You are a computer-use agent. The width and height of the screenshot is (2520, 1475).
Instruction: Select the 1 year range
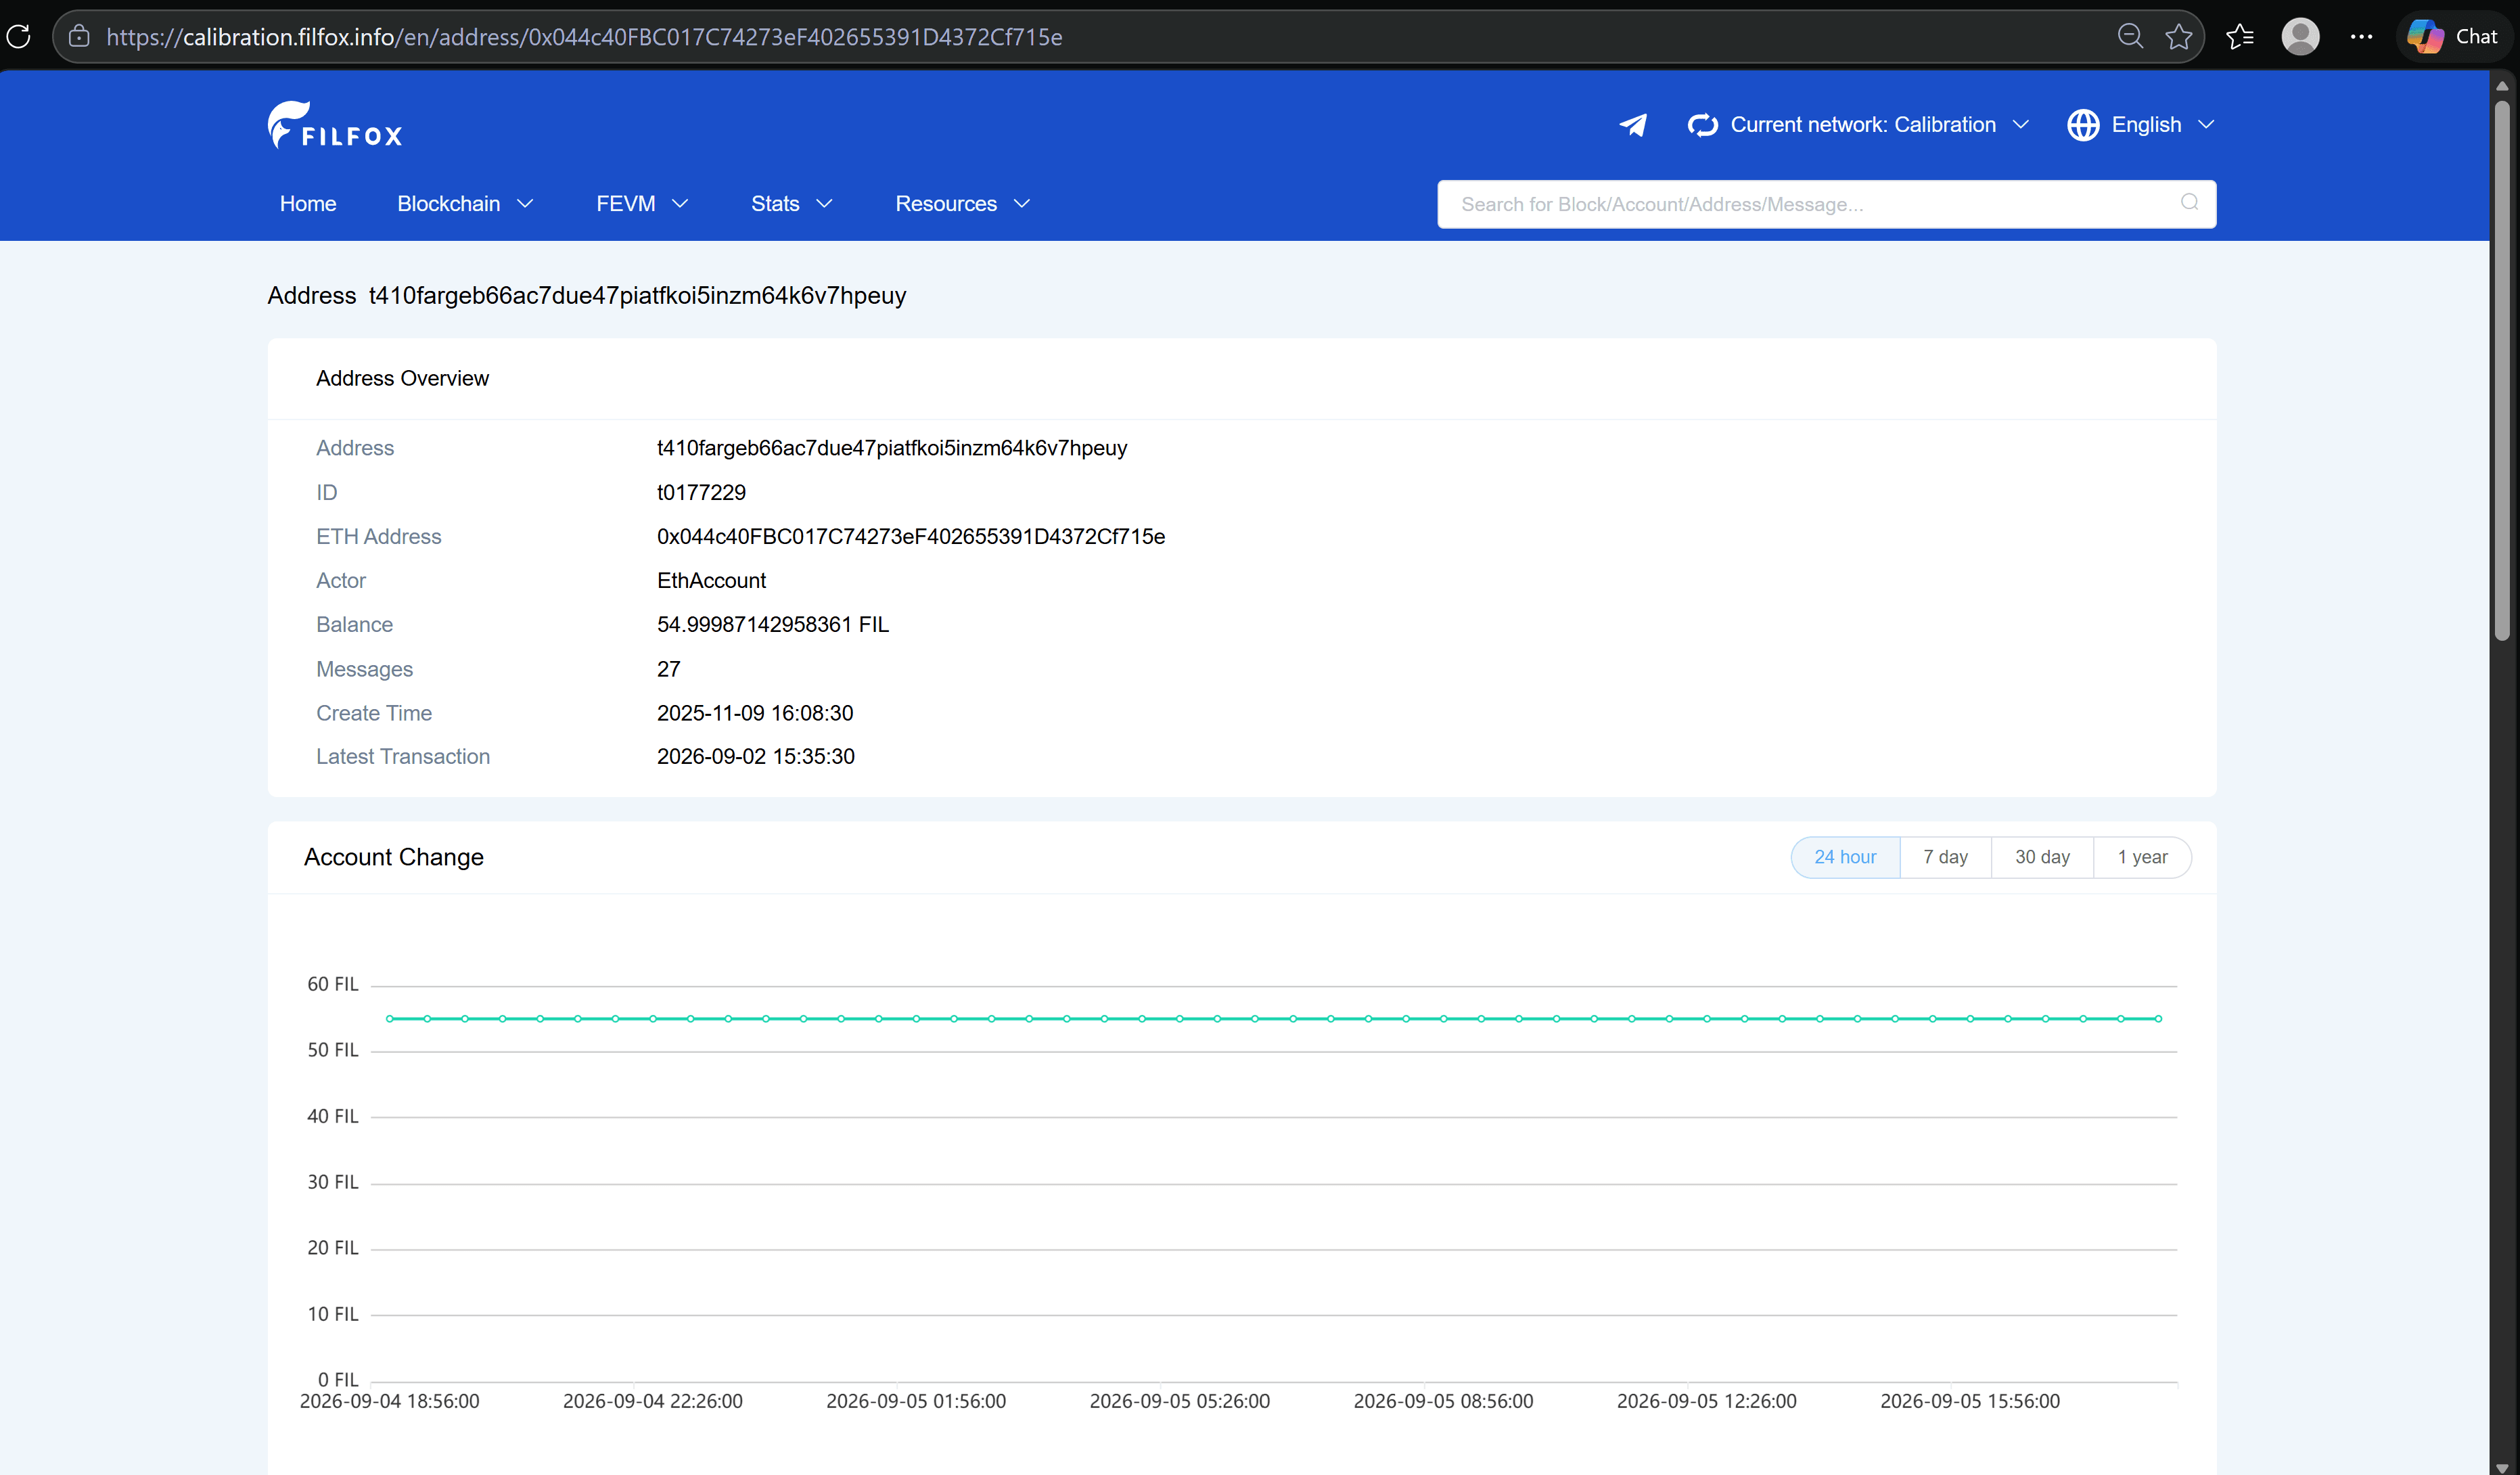coord(2142,857)
